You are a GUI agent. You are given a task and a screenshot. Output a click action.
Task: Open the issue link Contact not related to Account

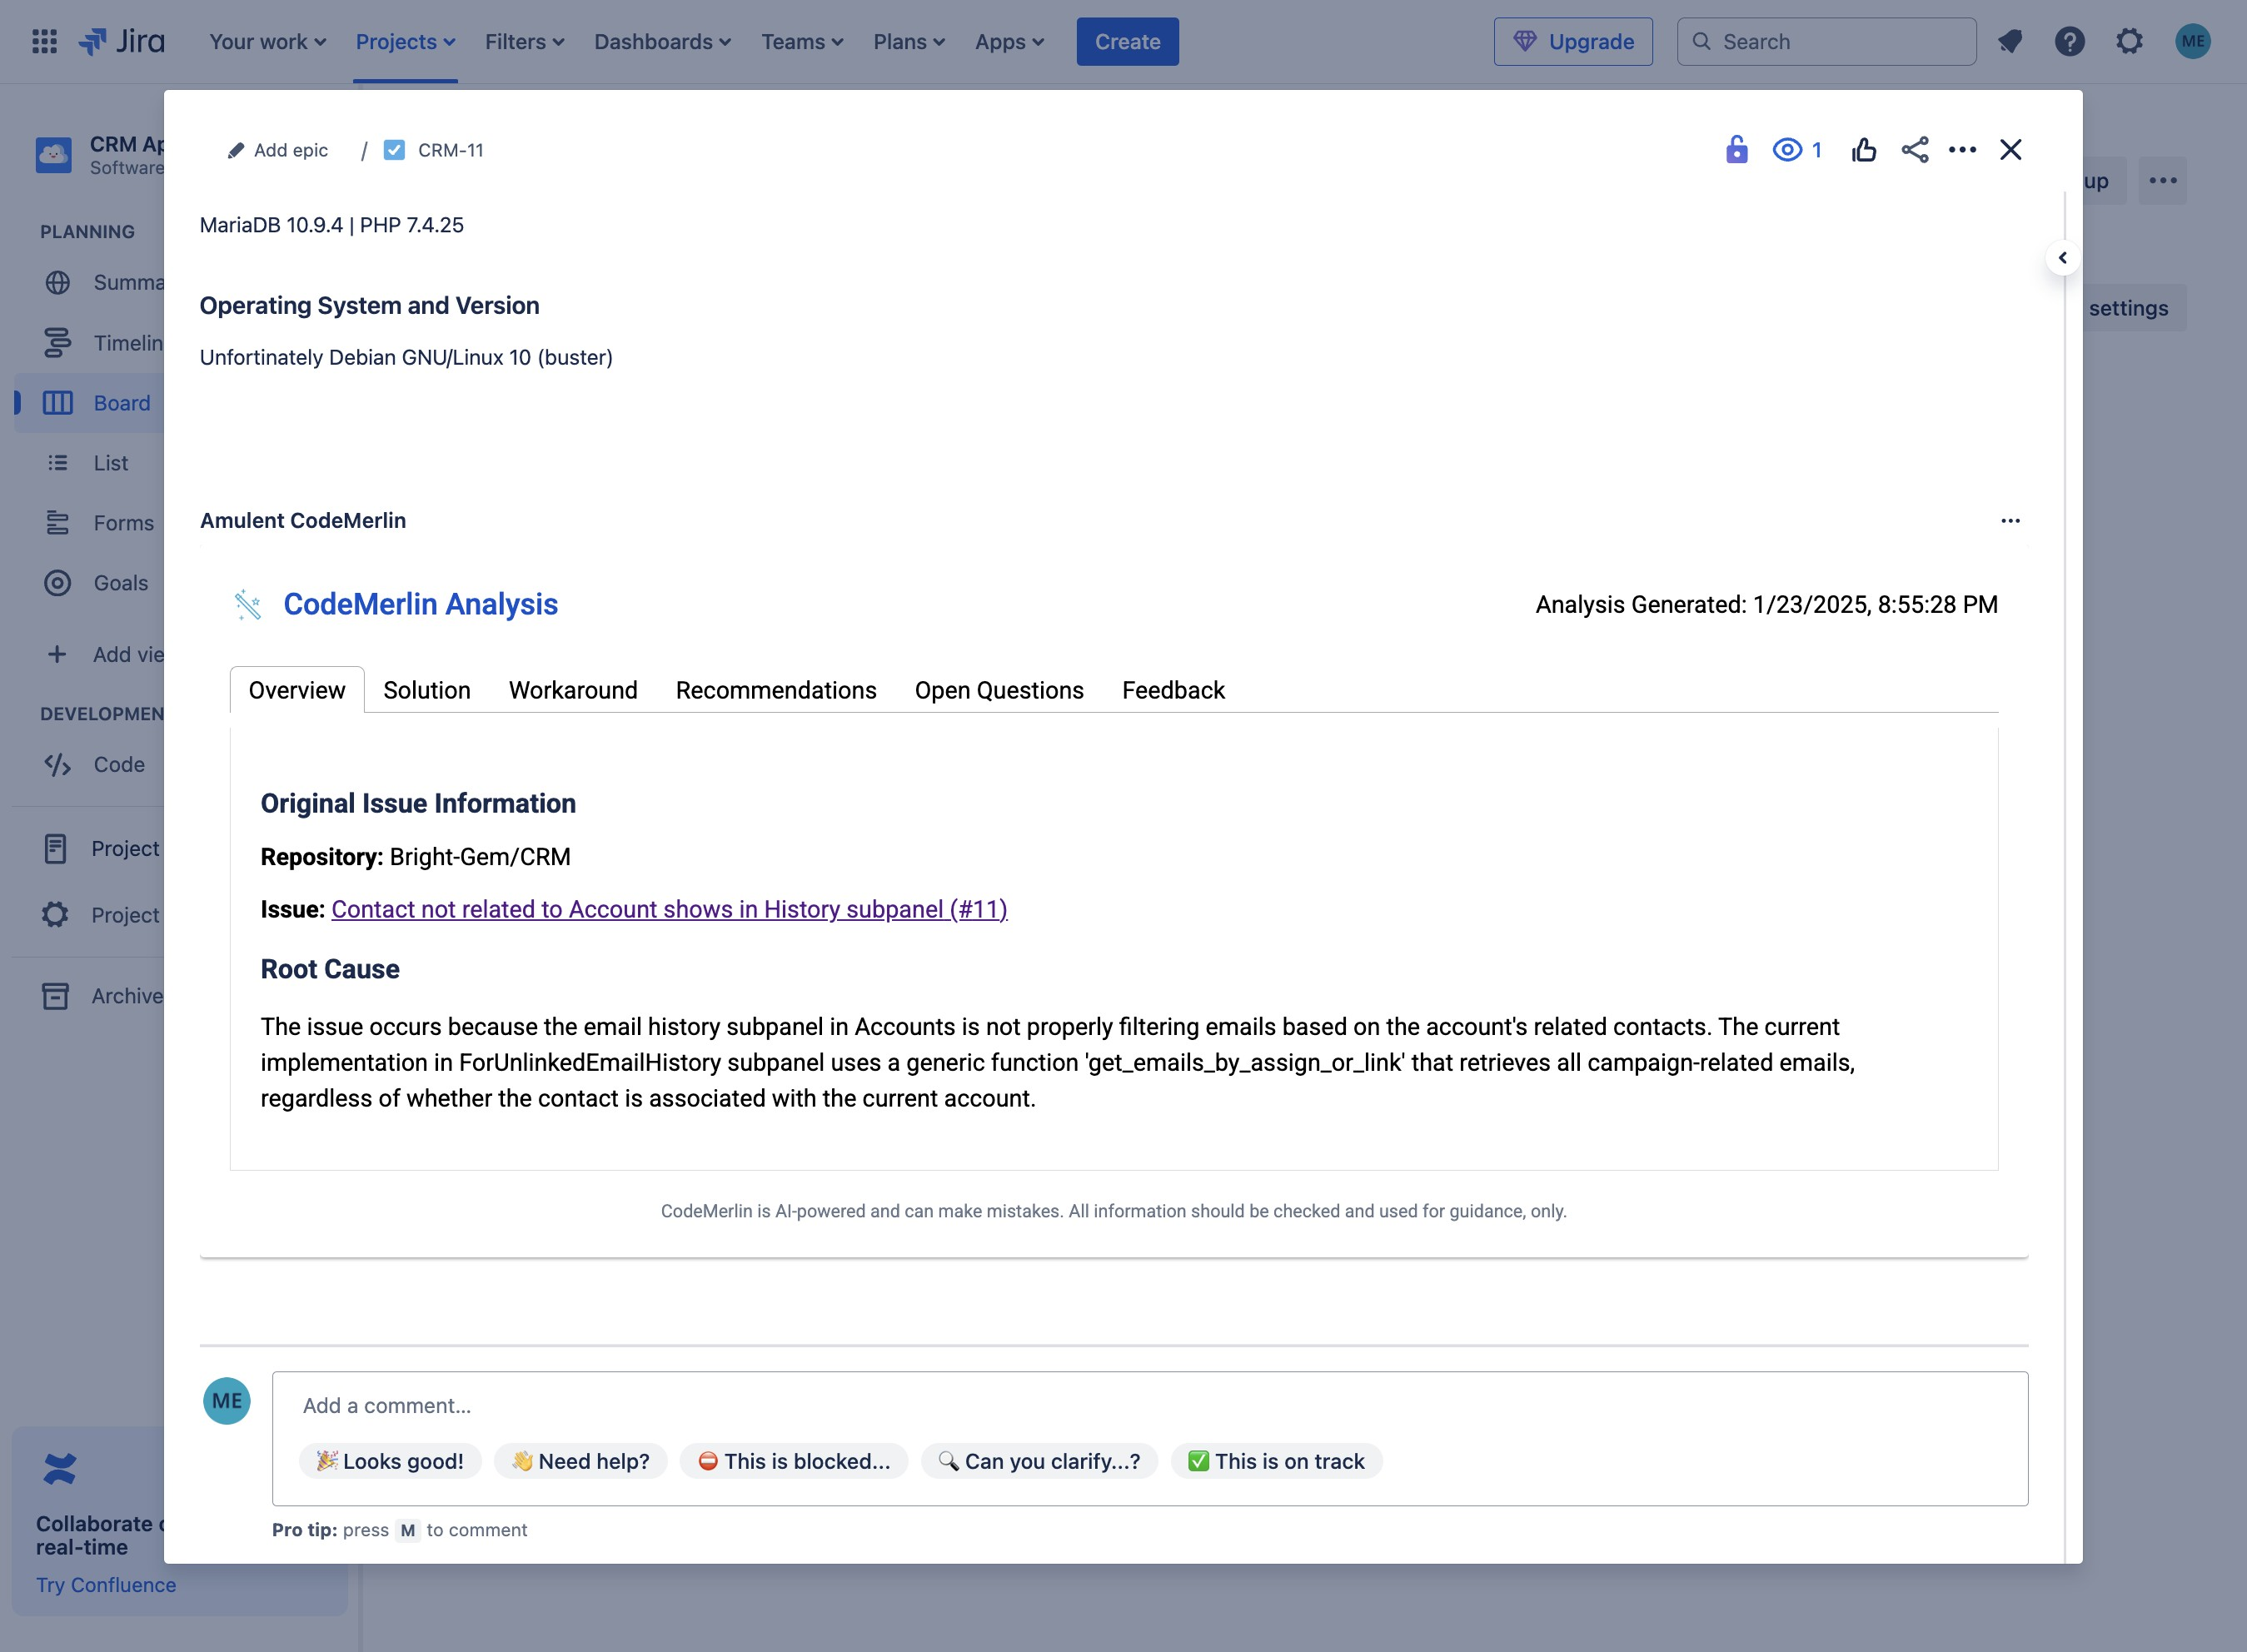click(x=669, y=909)
